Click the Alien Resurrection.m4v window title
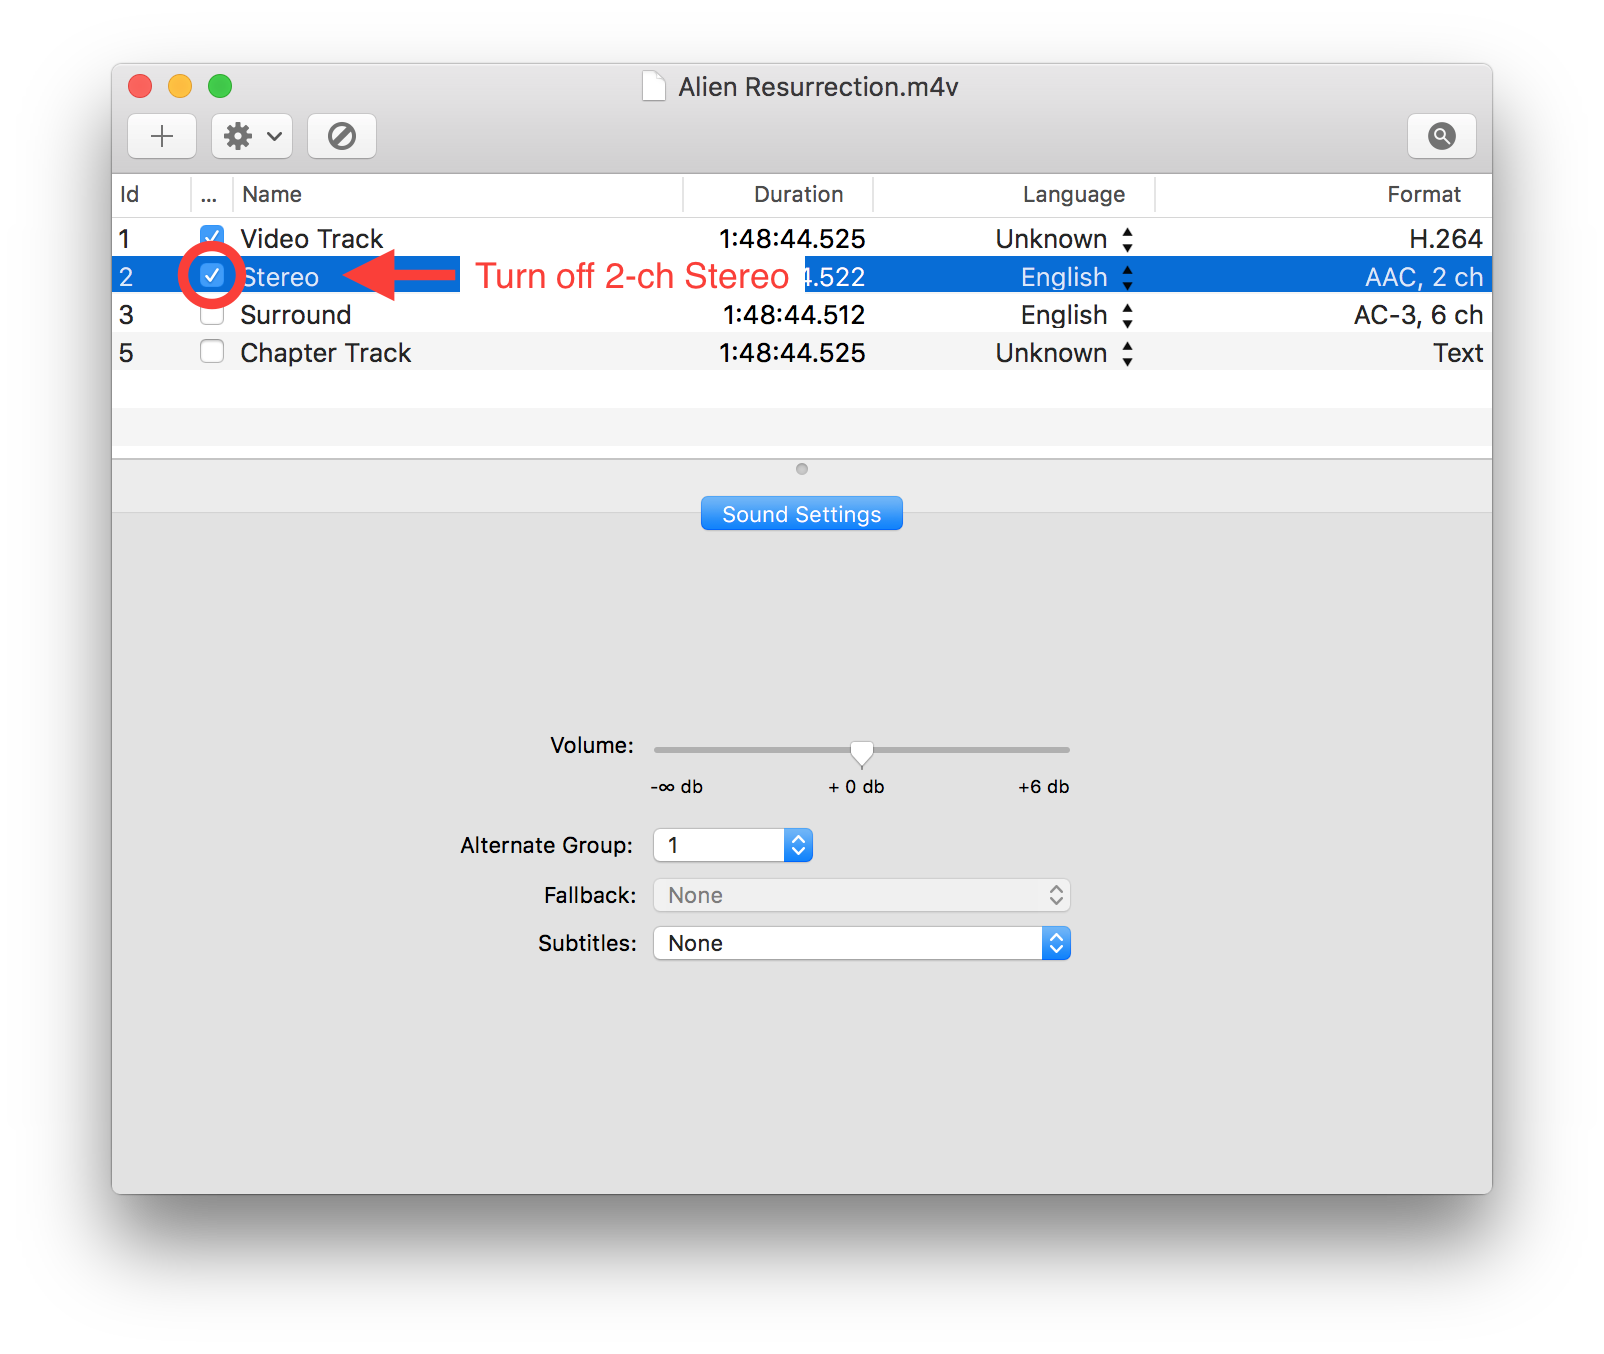This screenshot has width=1604, height=1354. 818,87
